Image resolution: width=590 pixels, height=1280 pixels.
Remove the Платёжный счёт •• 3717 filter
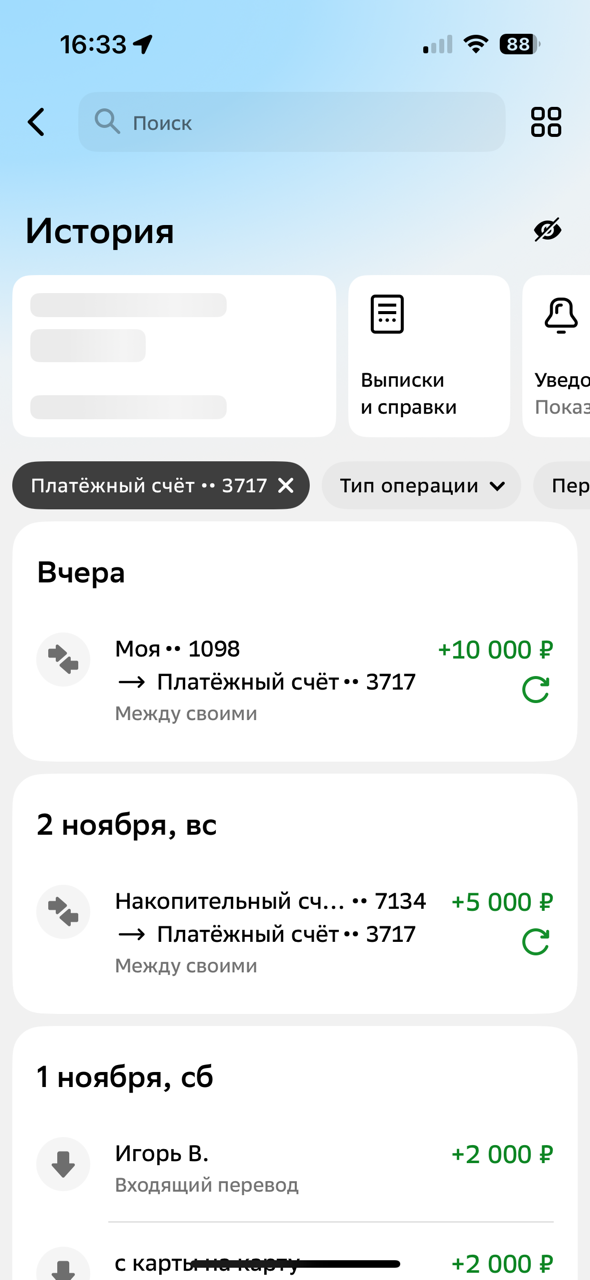[286, 485]
